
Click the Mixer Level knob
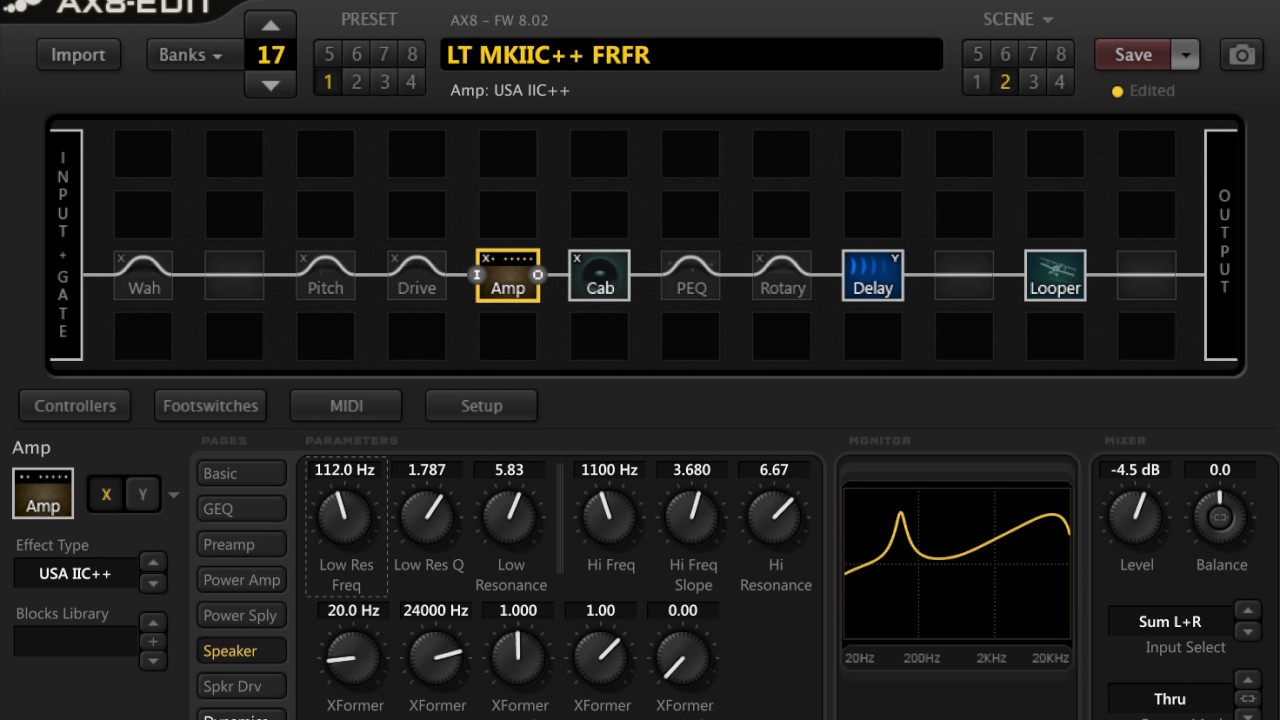tap(1136, 517)
